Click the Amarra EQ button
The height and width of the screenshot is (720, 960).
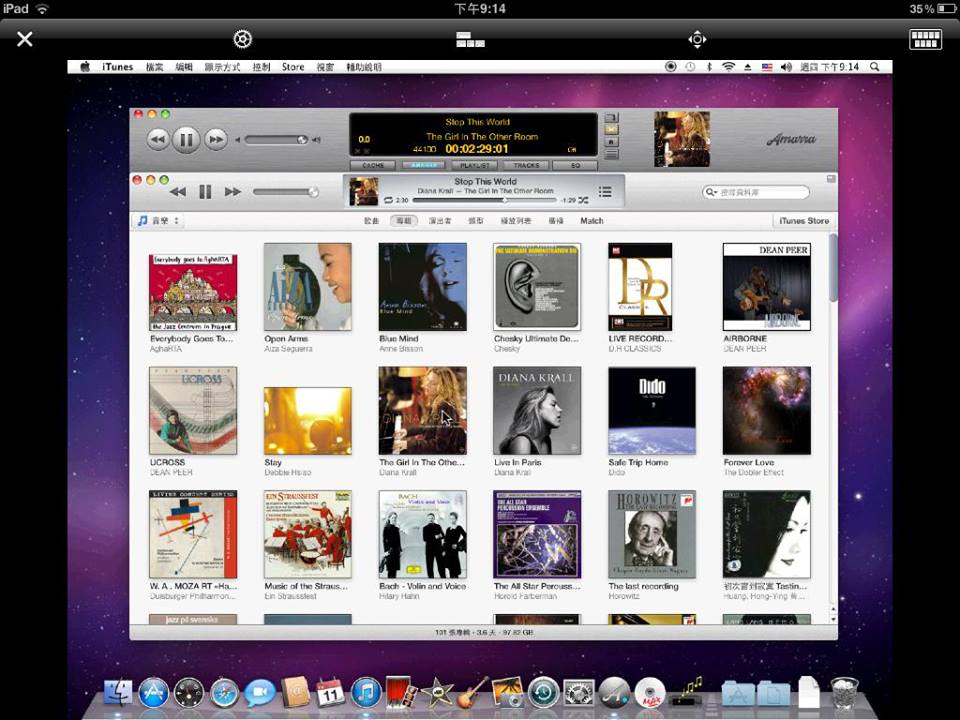(575, 165)
